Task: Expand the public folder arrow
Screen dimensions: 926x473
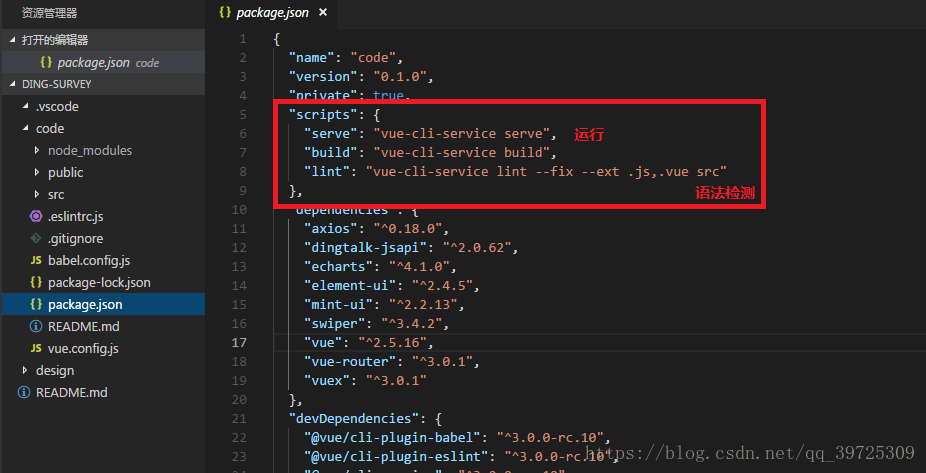Action: coord(37,172)
